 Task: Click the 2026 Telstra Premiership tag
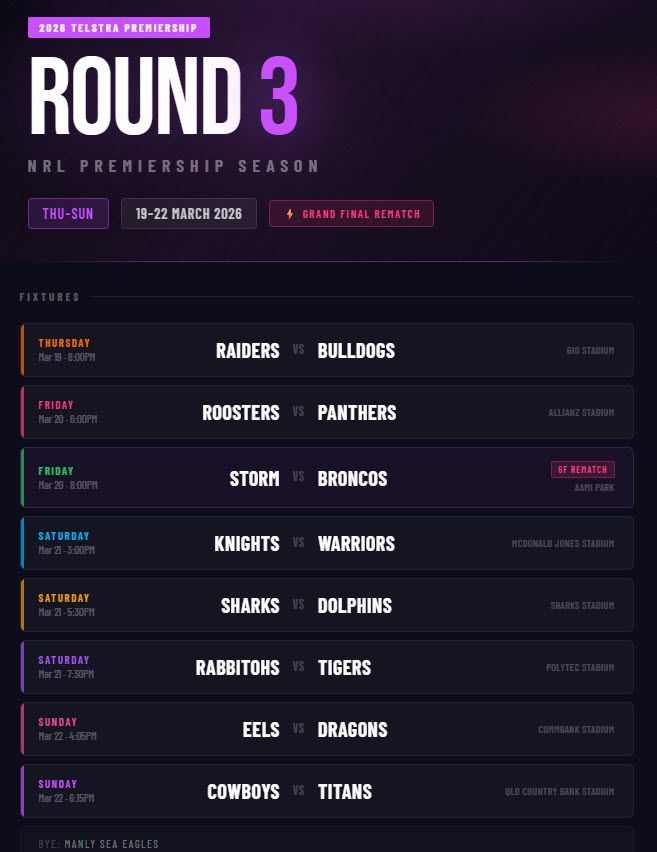click(119, 28)
